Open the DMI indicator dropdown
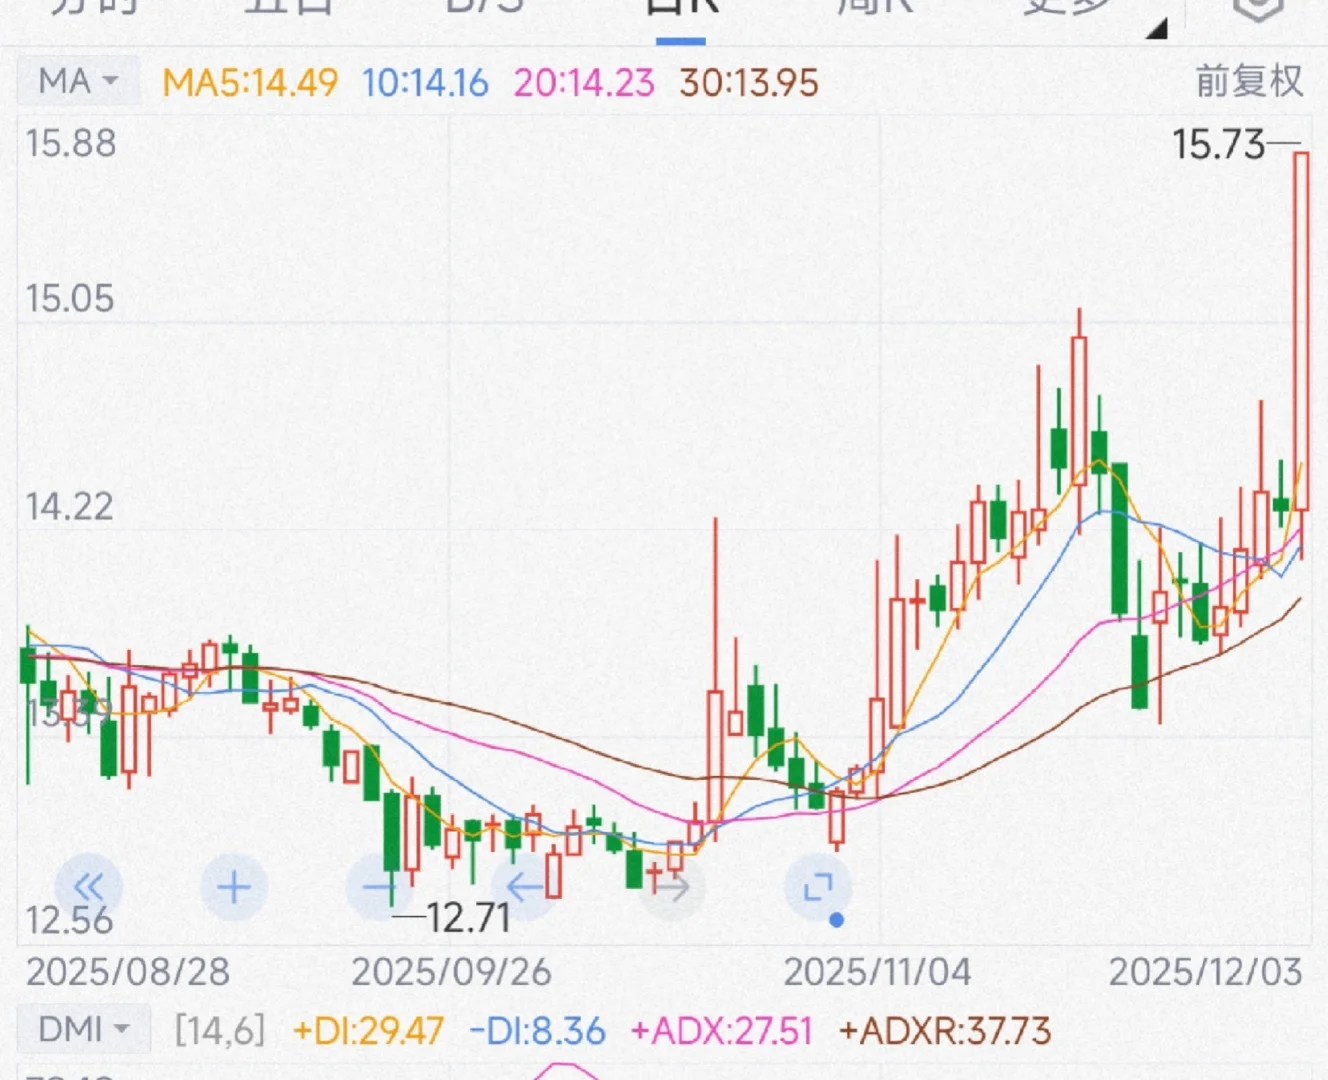1328x1080 pixels. point(84,1029)
